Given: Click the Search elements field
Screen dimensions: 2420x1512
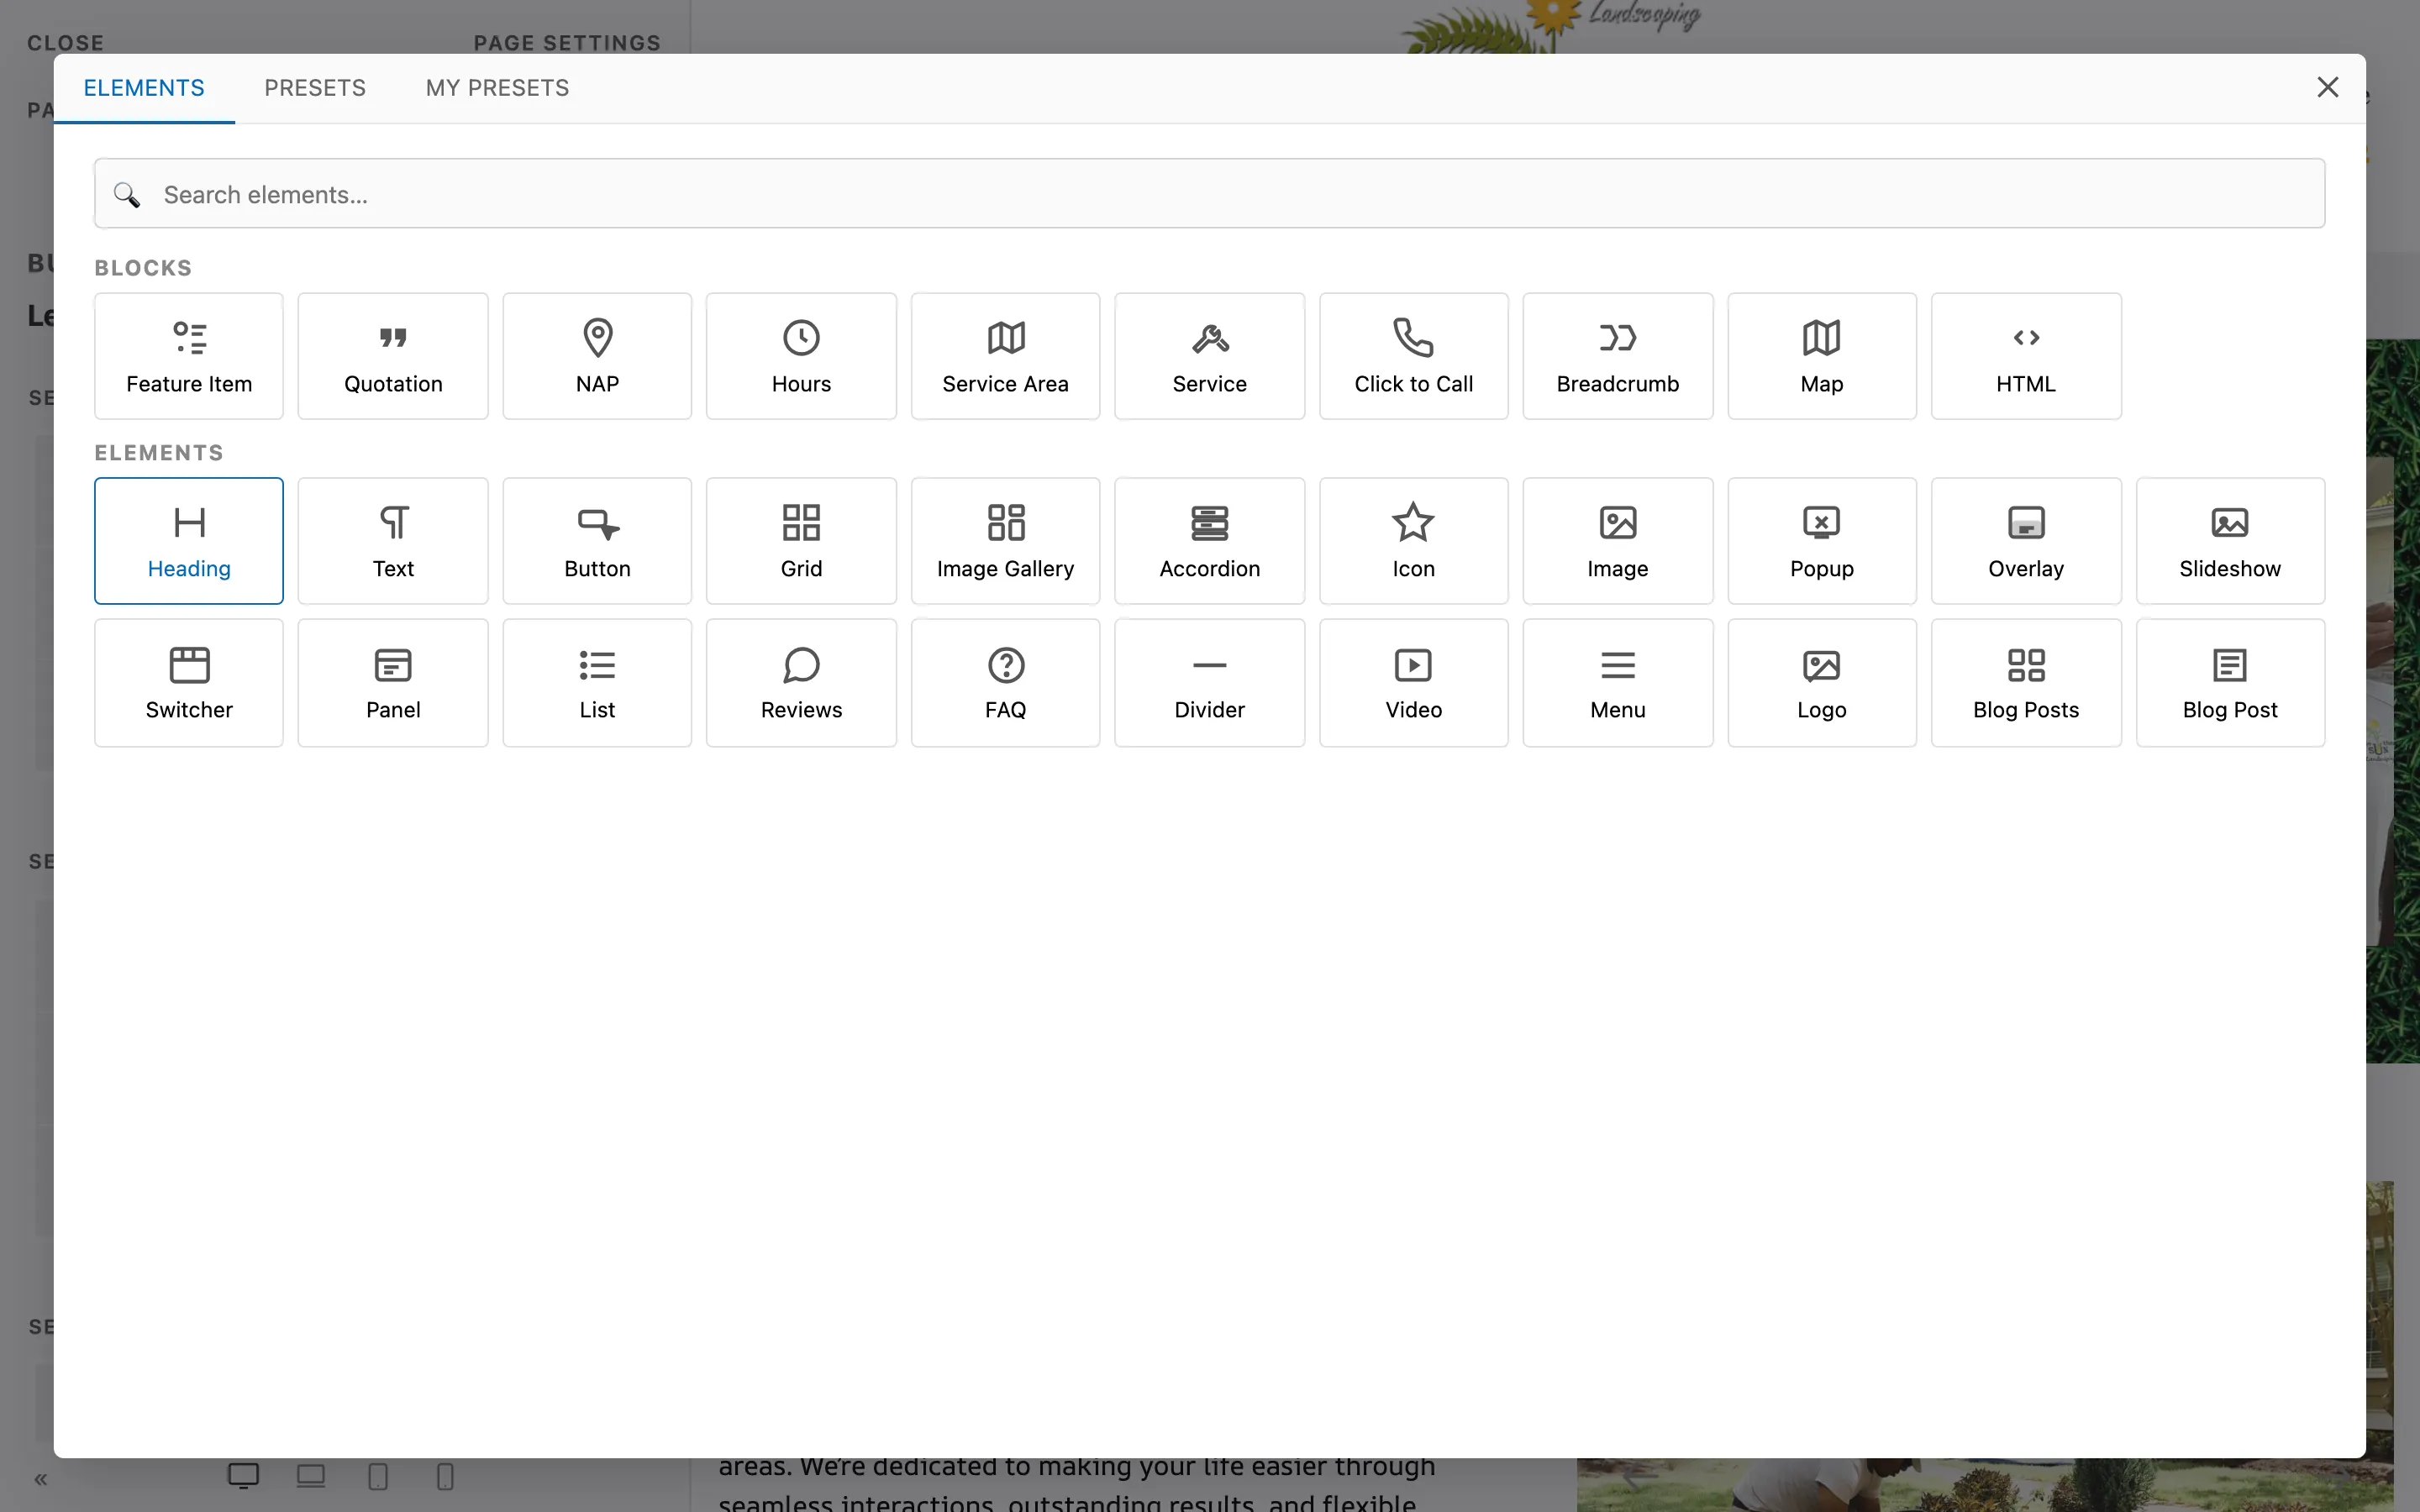Looking at the screenshot, I should point(1210,194).
